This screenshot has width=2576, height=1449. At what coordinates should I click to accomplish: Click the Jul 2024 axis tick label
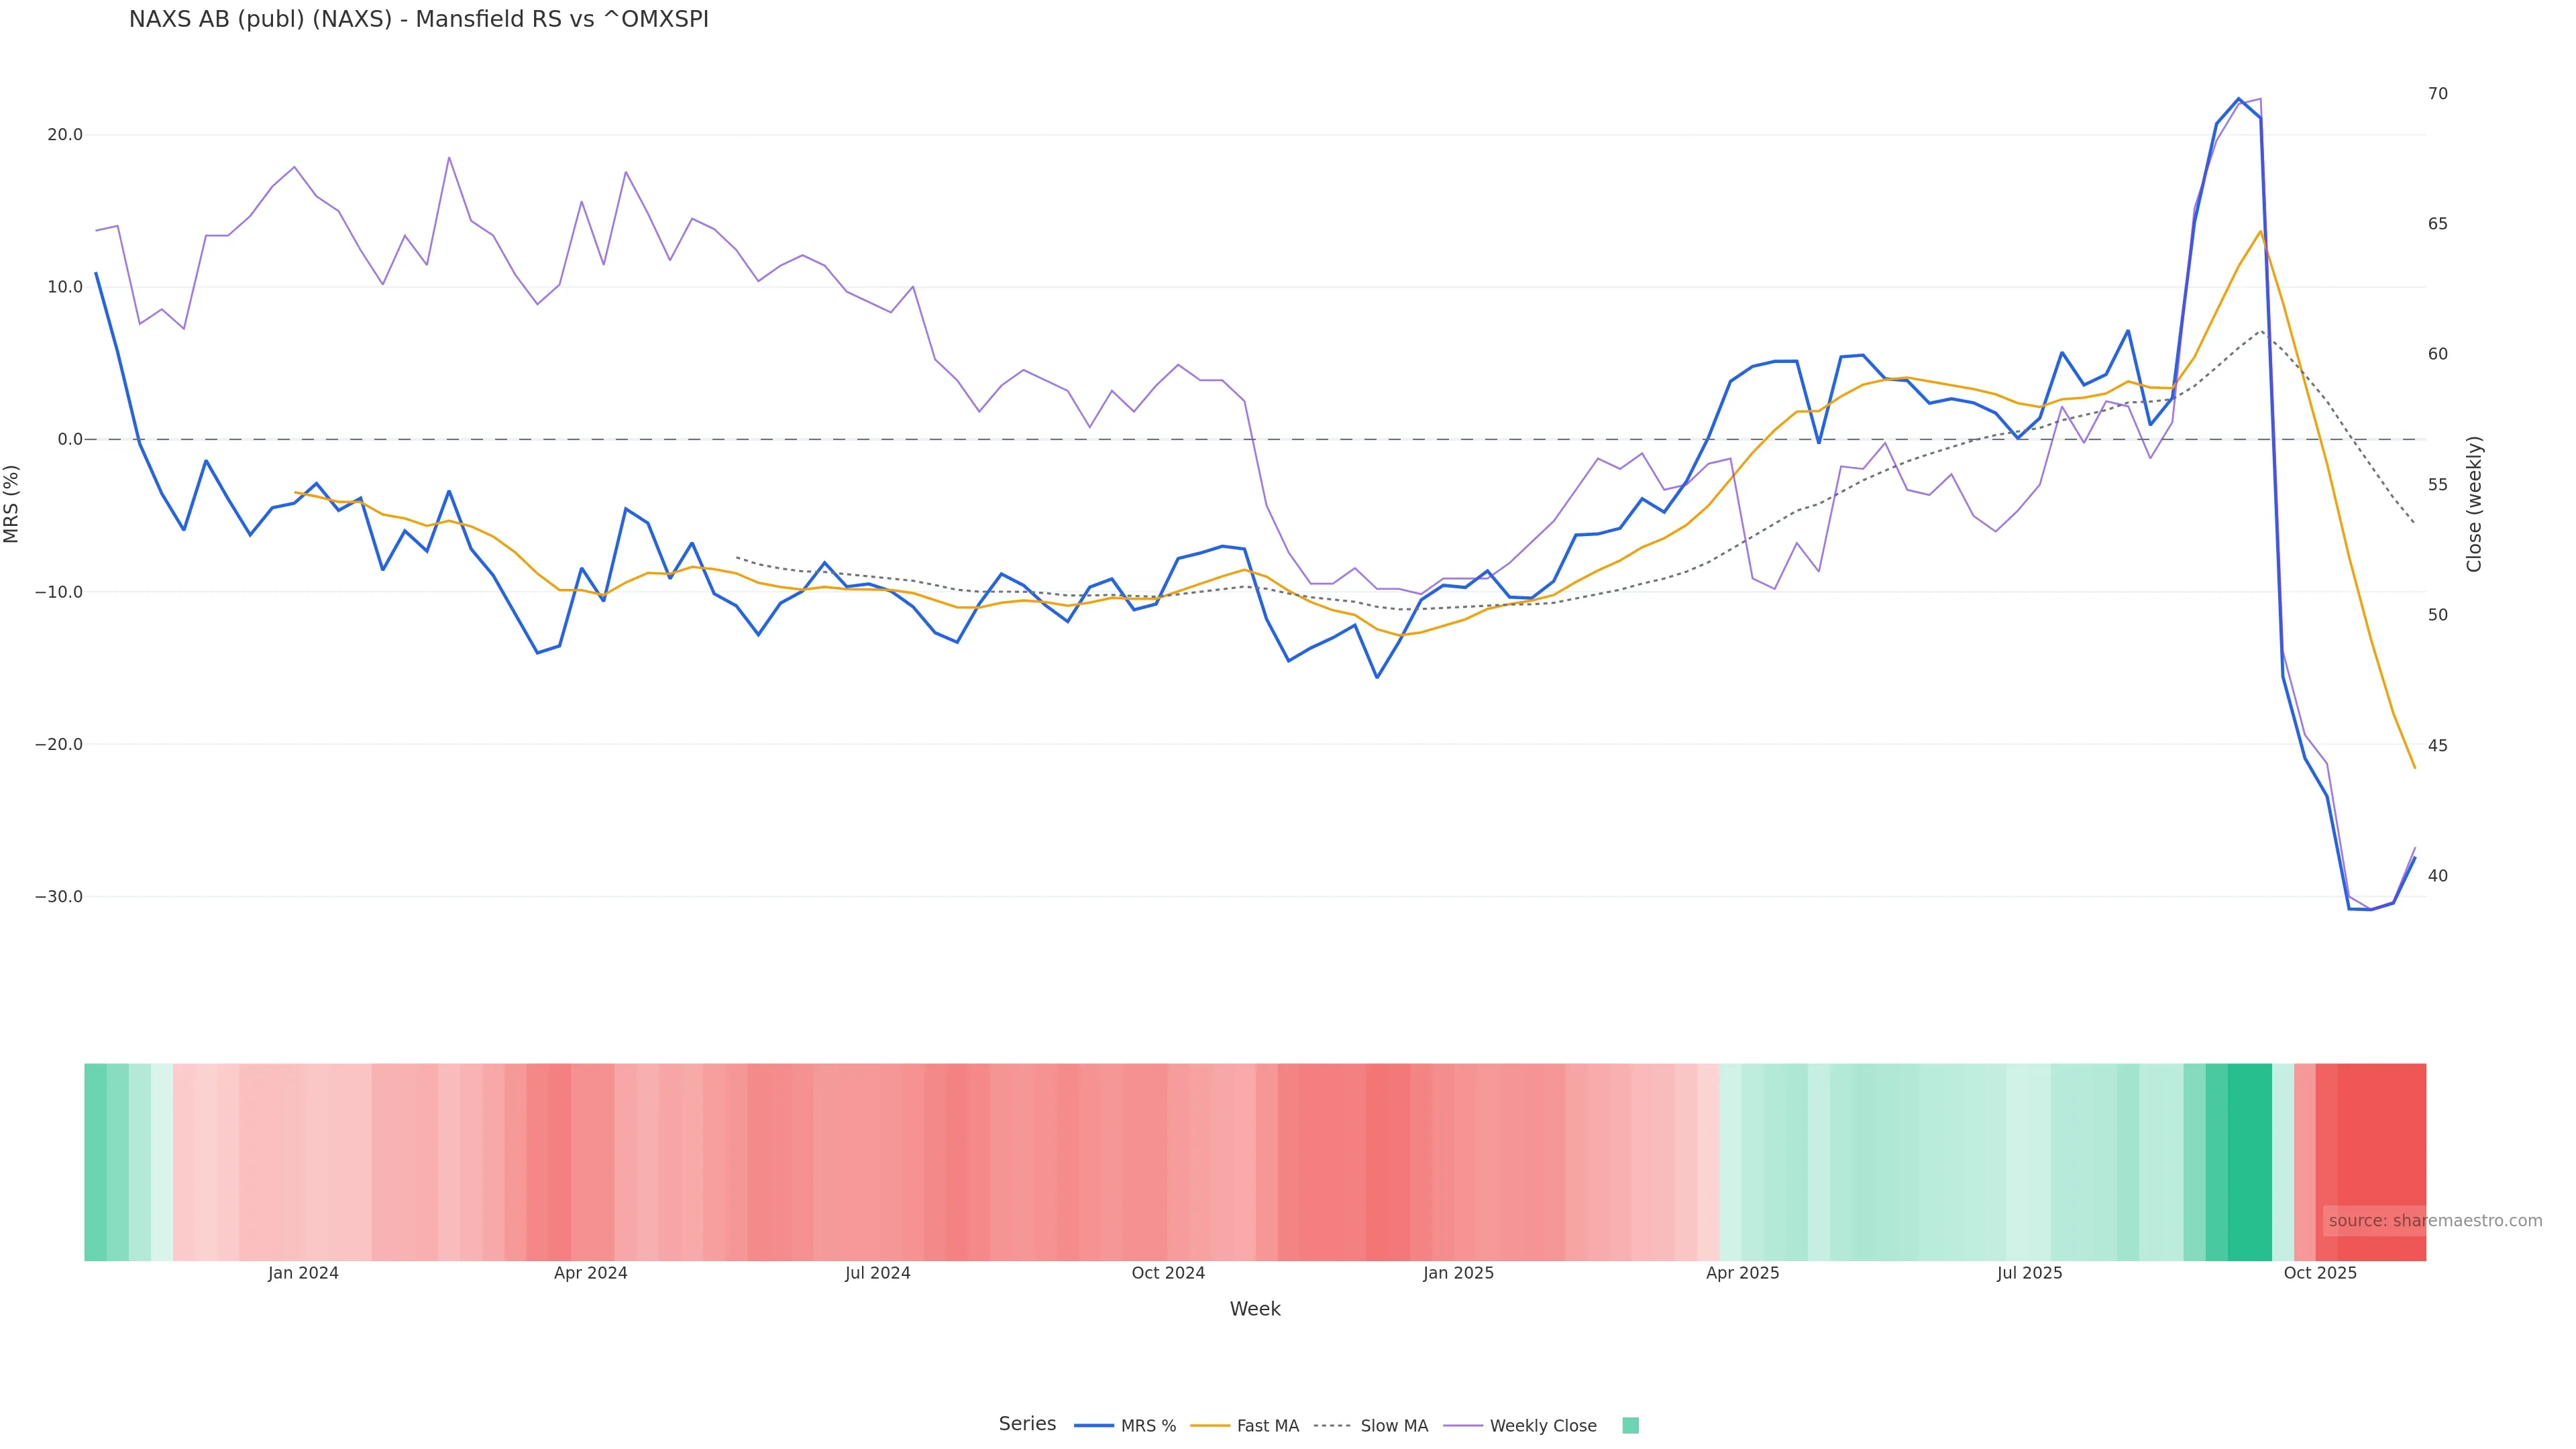click(877, 1273)
